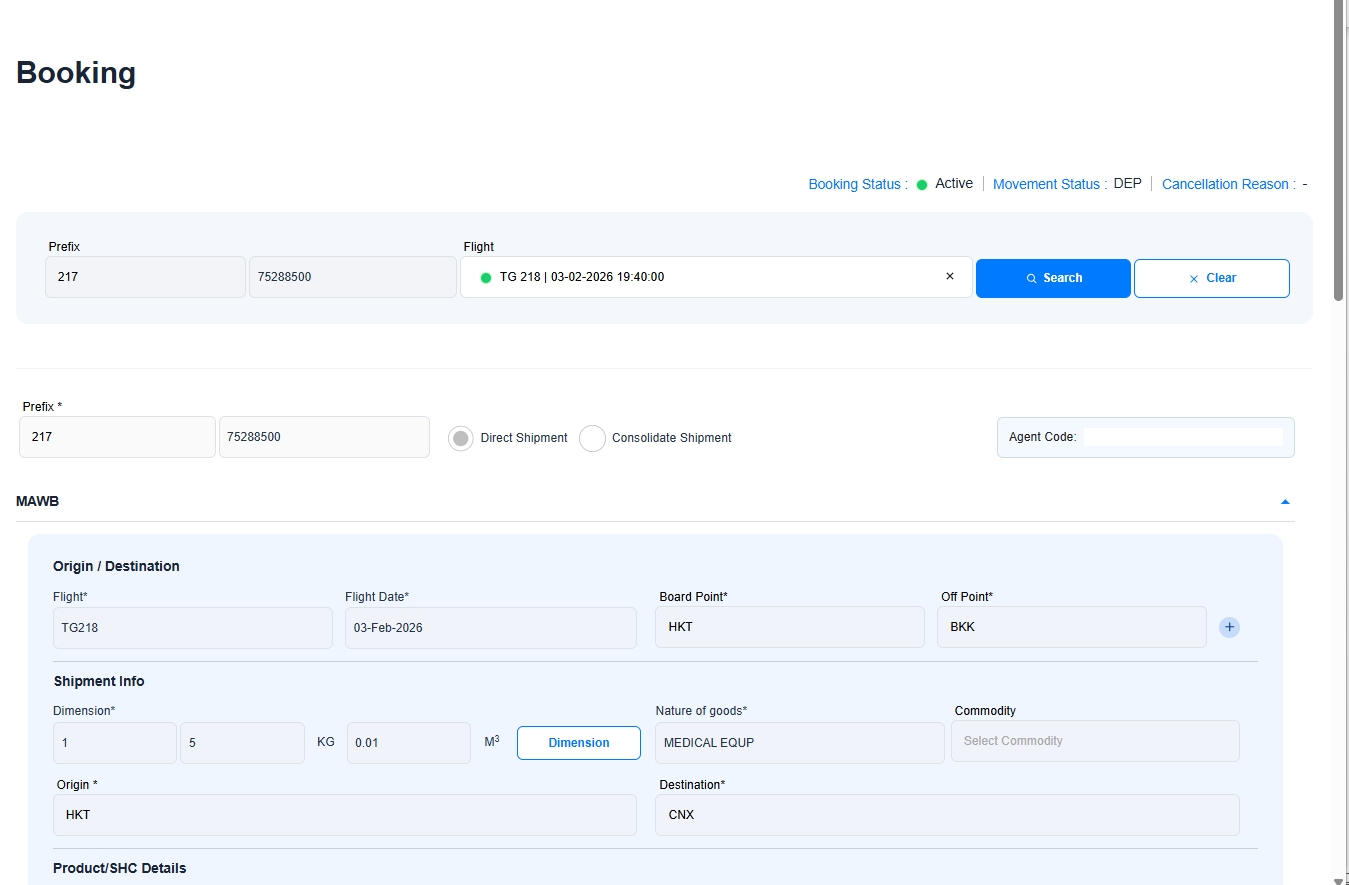The image size is (1349, 885).
Task: Click the green flight status dot
Action: [x=486, y=278]
